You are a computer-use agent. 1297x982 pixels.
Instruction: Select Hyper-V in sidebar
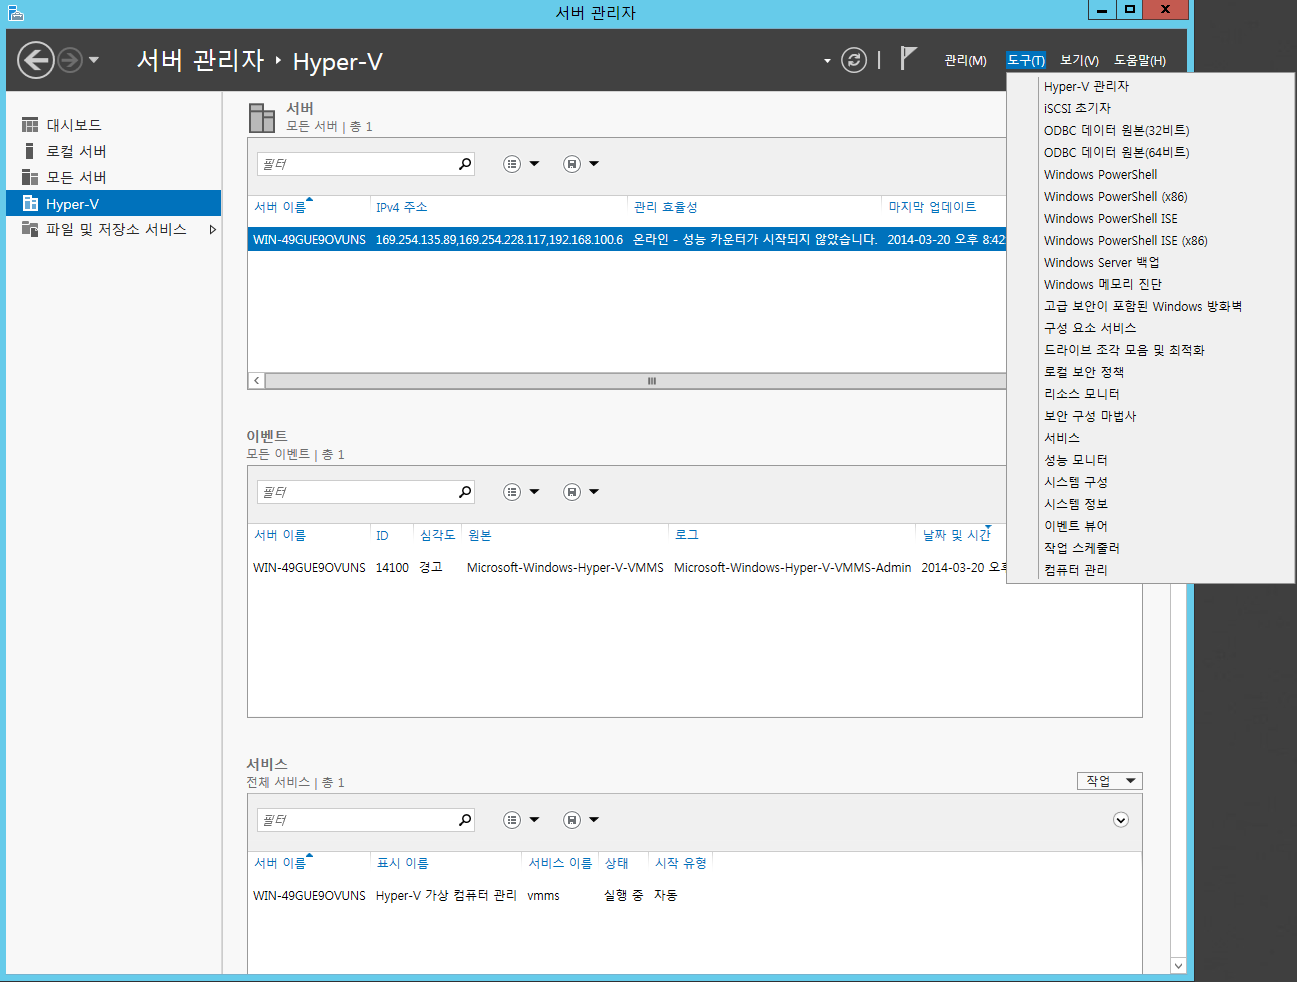(114, 203)
